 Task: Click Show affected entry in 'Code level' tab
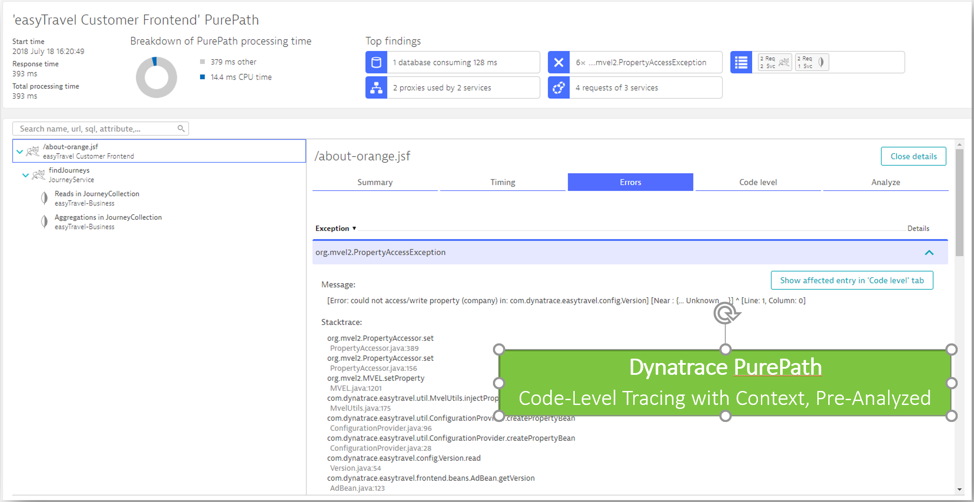(852, 280)
